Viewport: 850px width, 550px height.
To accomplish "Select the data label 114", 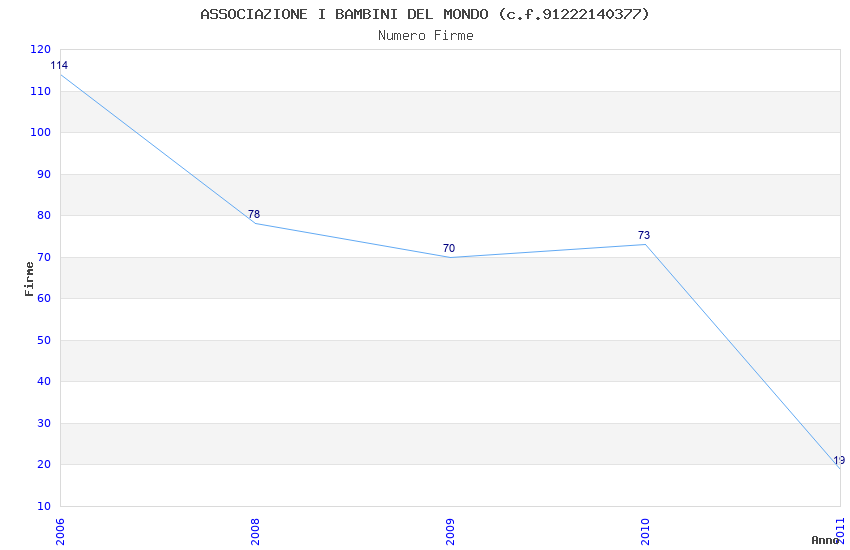I will (59, 66).
